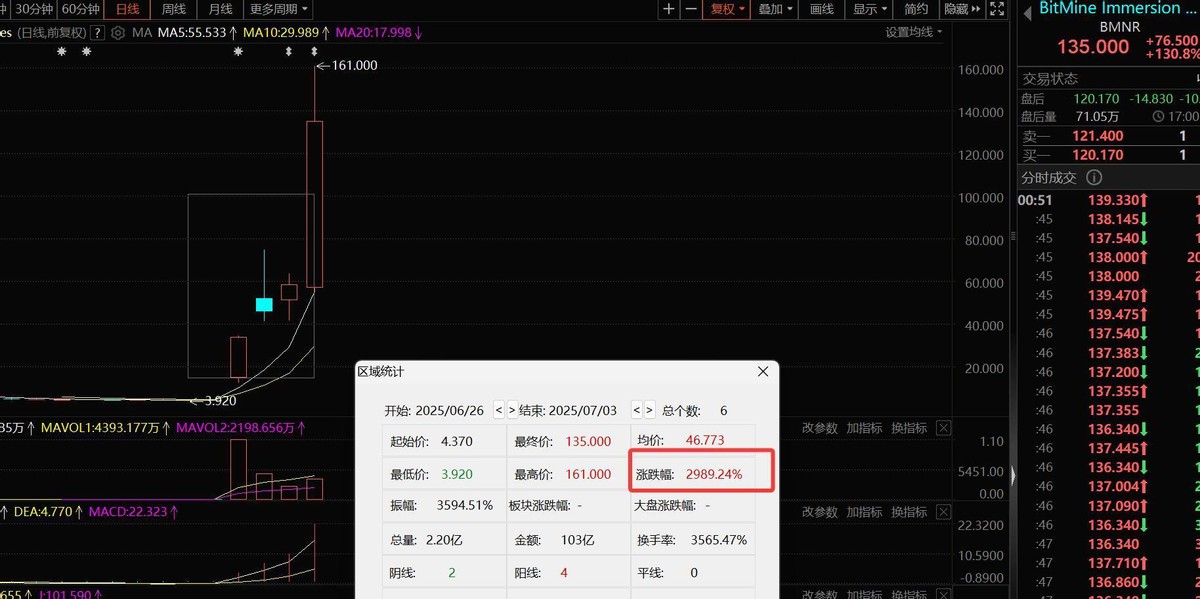Image resolution: width=1200 pixels, height=599 pixels.
Task: Click the tallest red candlestick
Action: click(x=314, y=204)
